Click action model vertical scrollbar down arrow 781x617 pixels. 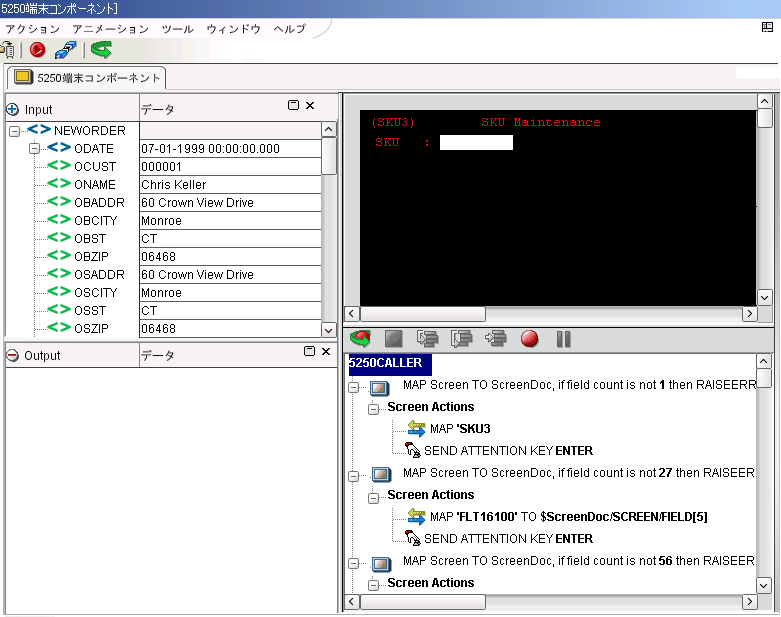pyautogui.click(x=764, y=585)
